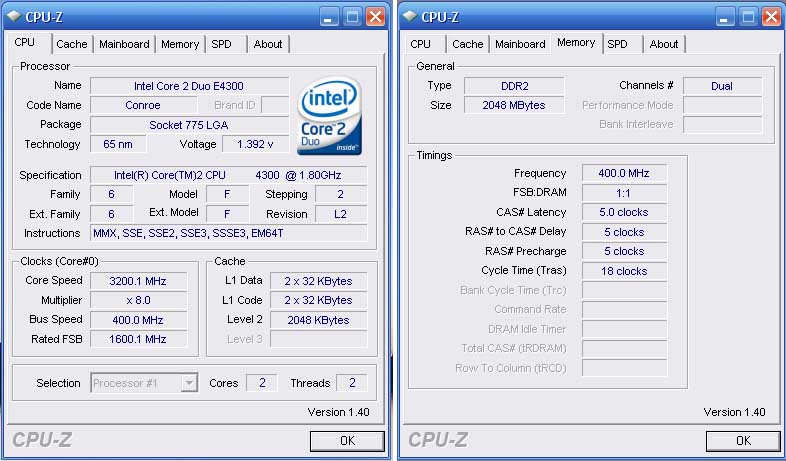786x461 pixels.
Task: Select Mainboard tab in right window
Action: 520,44
